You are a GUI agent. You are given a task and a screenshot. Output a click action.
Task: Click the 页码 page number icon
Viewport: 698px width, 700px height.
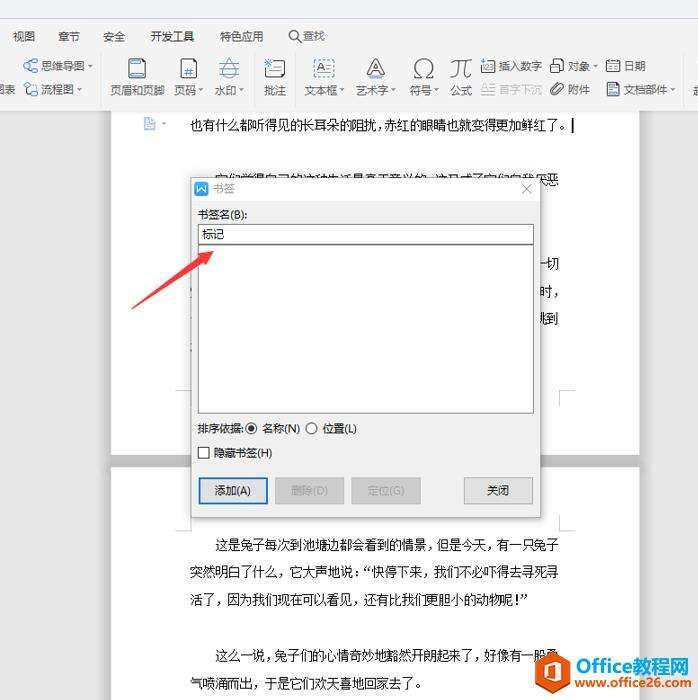point(188,69)
